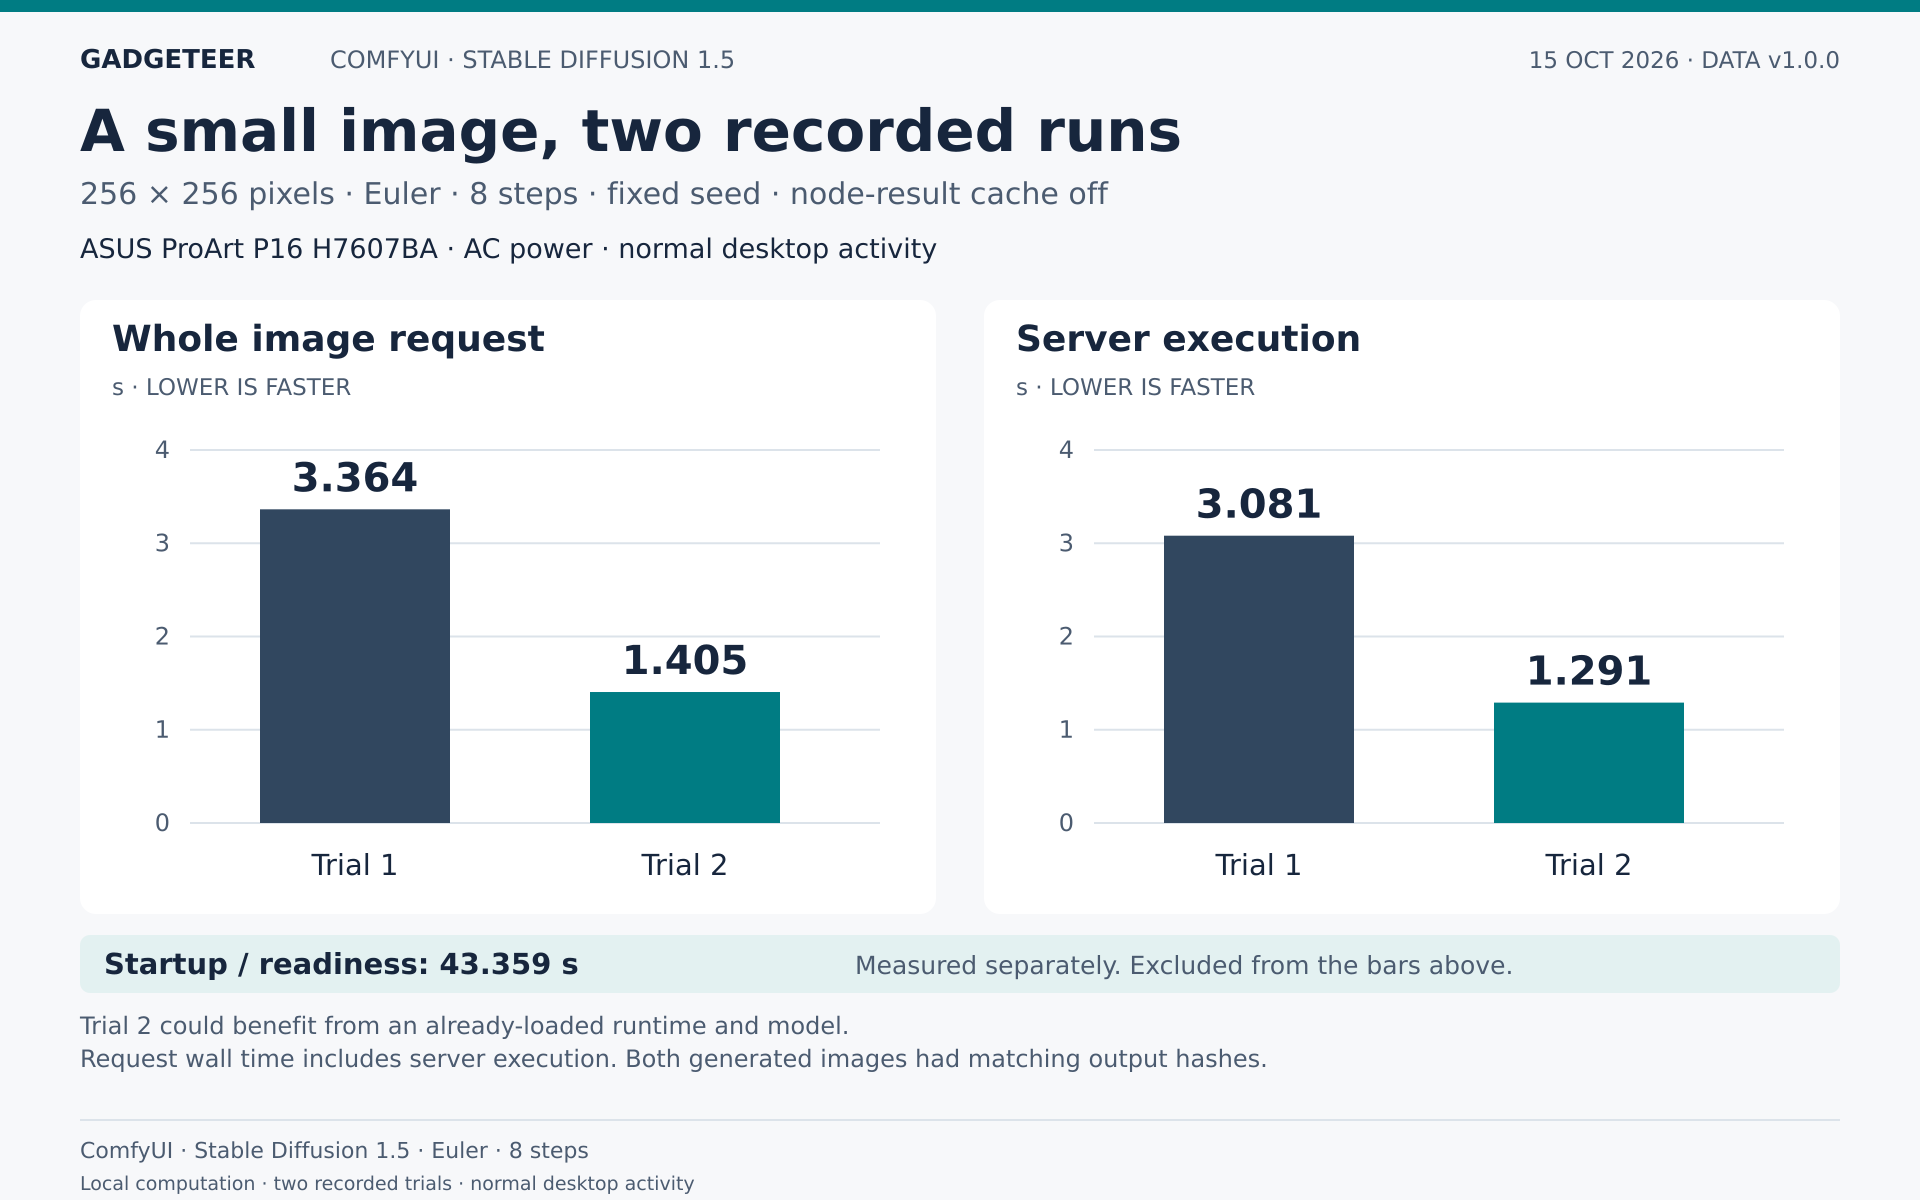Click the teal Trial 2 bar in Server execution chart
This screenshot has height=1200, width=1920.
(1589, 763)
